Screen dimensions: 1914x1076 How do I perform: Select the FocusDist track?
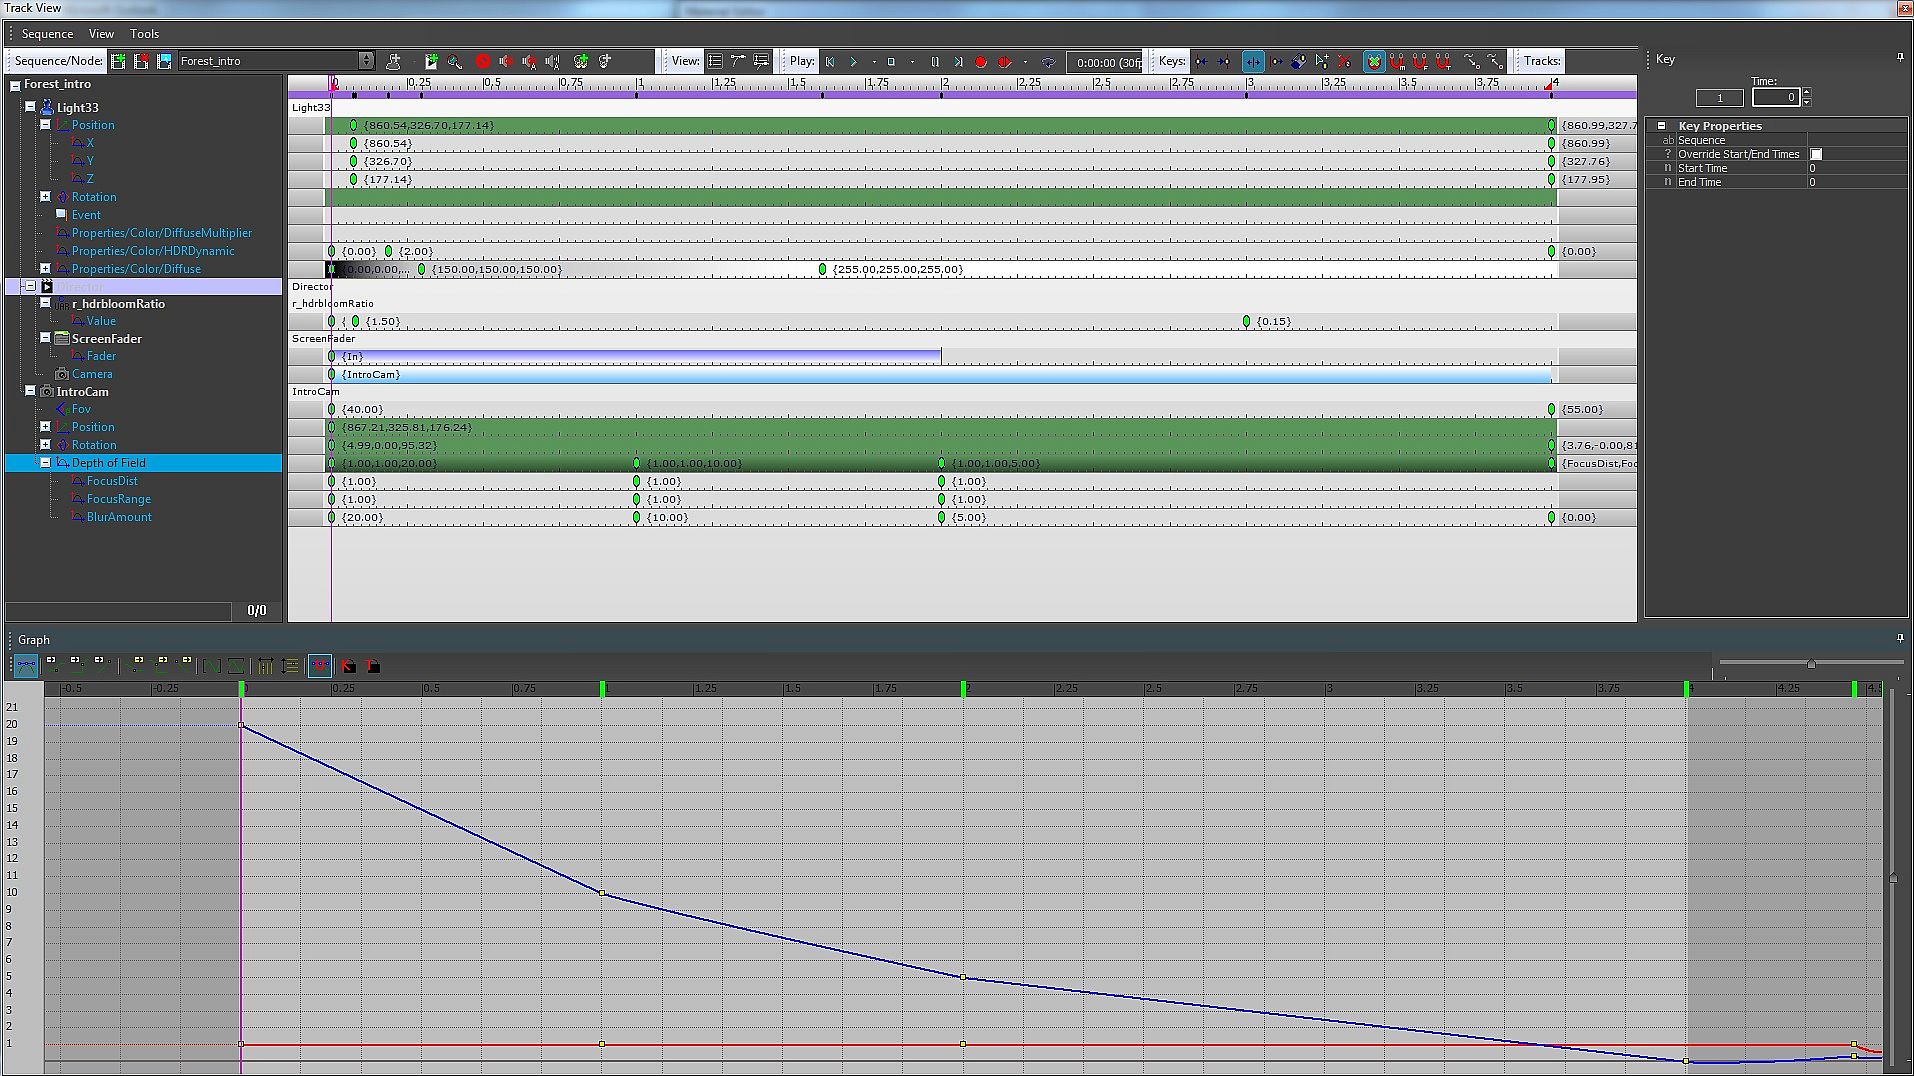point(112,481)
